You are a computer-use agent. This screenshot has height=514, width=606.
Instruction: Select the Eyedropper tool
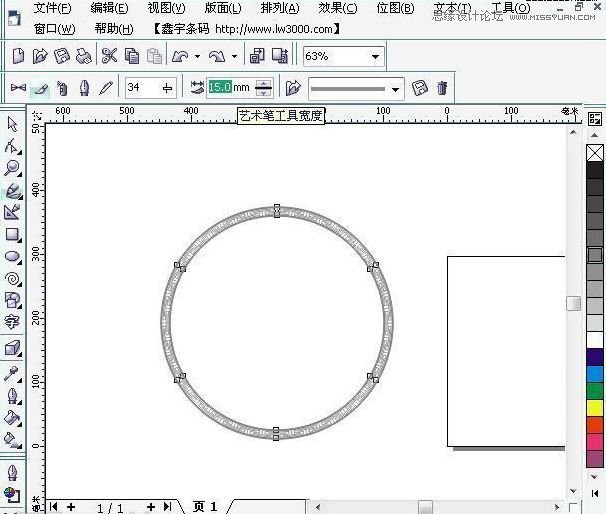pyautogui.click(x=12, y=373)
